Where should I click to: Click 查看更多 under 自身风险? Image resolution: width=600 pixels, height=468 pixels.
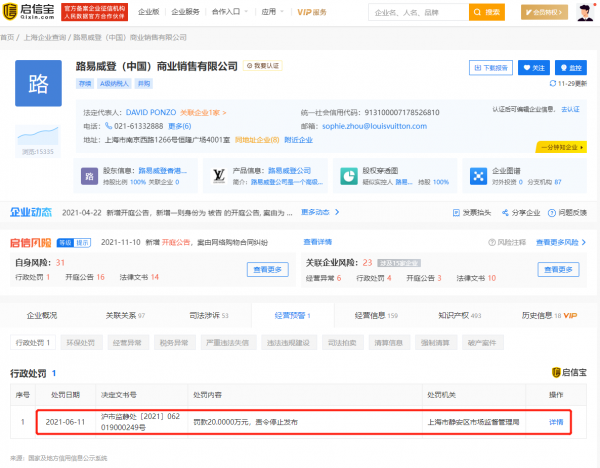pos(267,269)
